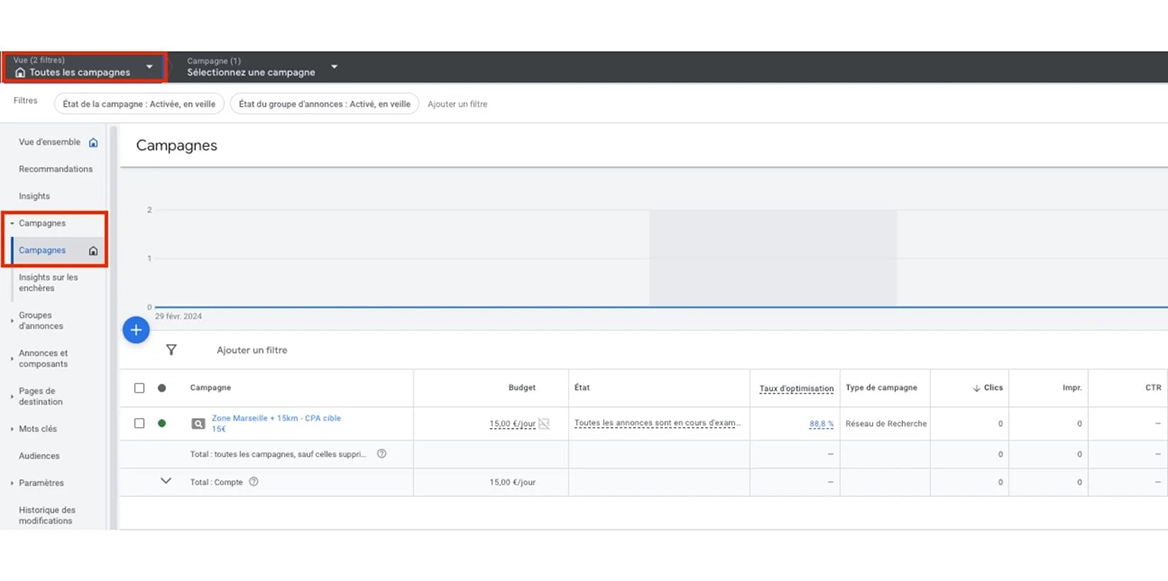Click the Type de campagne column header

click(x=881, y=388)
